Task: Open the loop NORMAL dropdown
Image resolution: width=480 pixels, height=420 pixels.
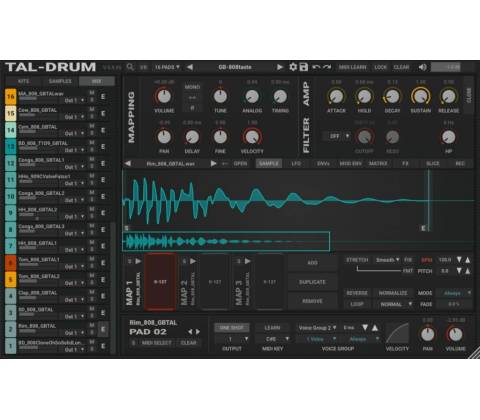Action: tap(394, 304)
